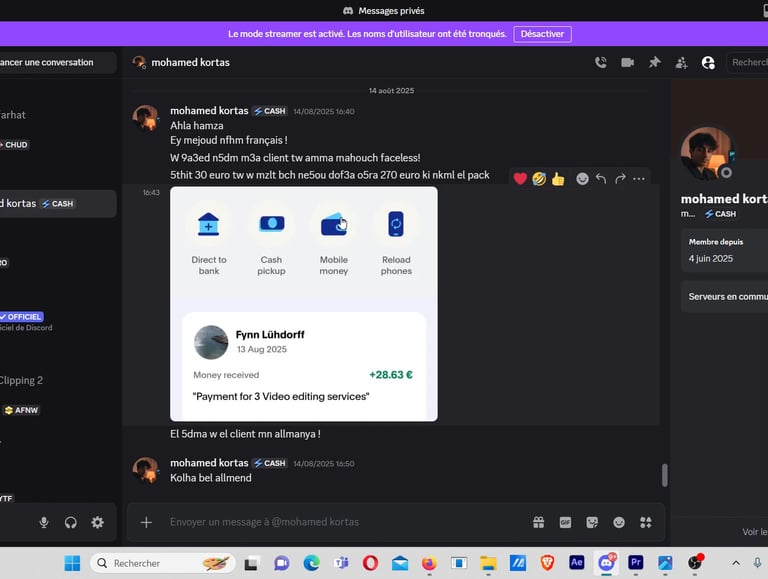768x579 pixels.
Task: Add friends to DM icon
Action: (681, 63)
